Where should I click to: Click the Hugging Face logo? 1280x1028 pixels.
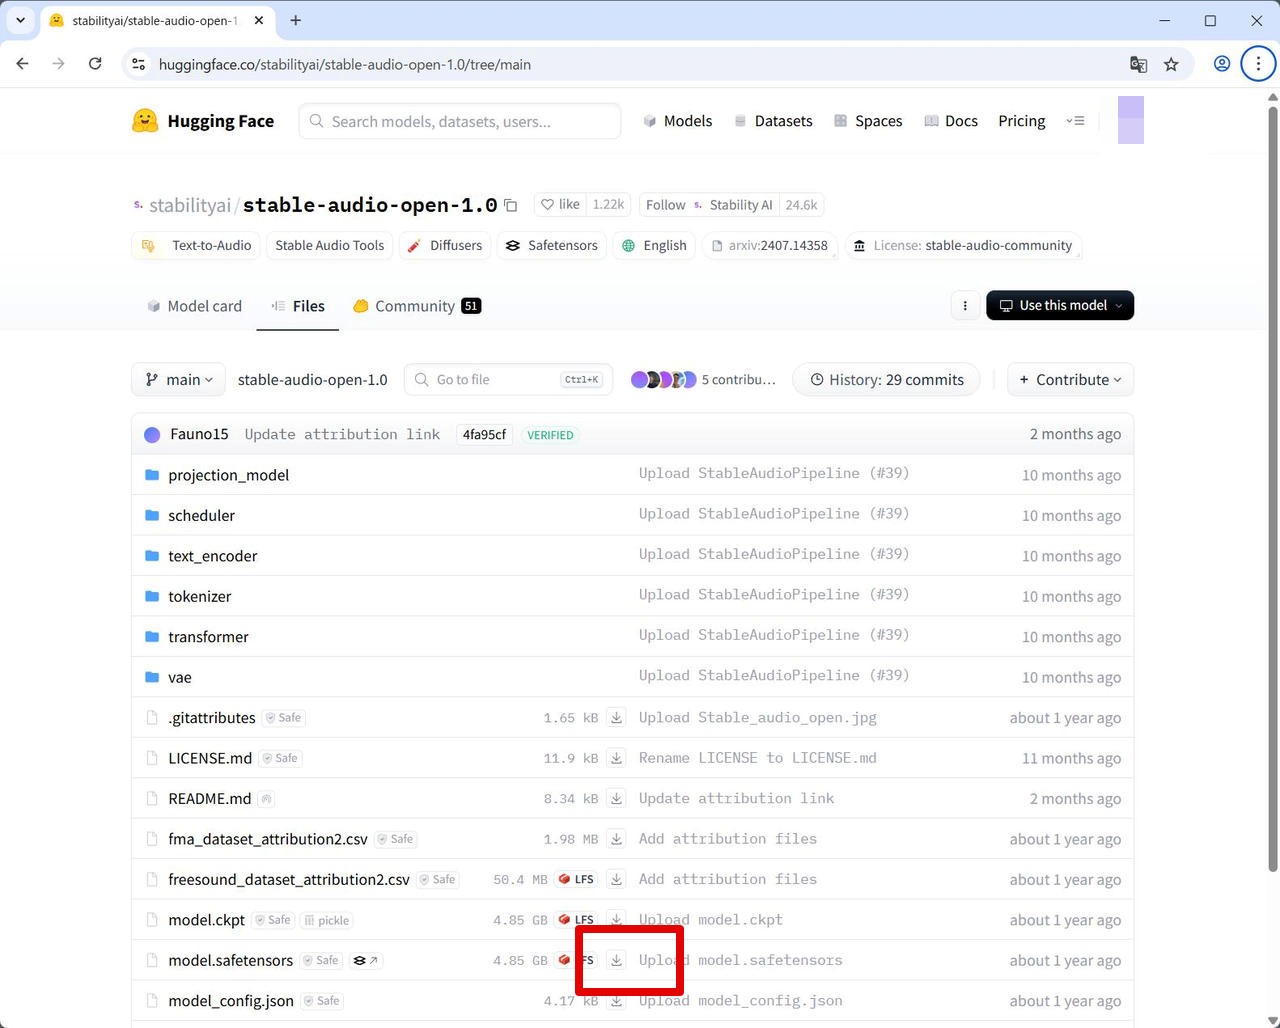coord(203,121)
